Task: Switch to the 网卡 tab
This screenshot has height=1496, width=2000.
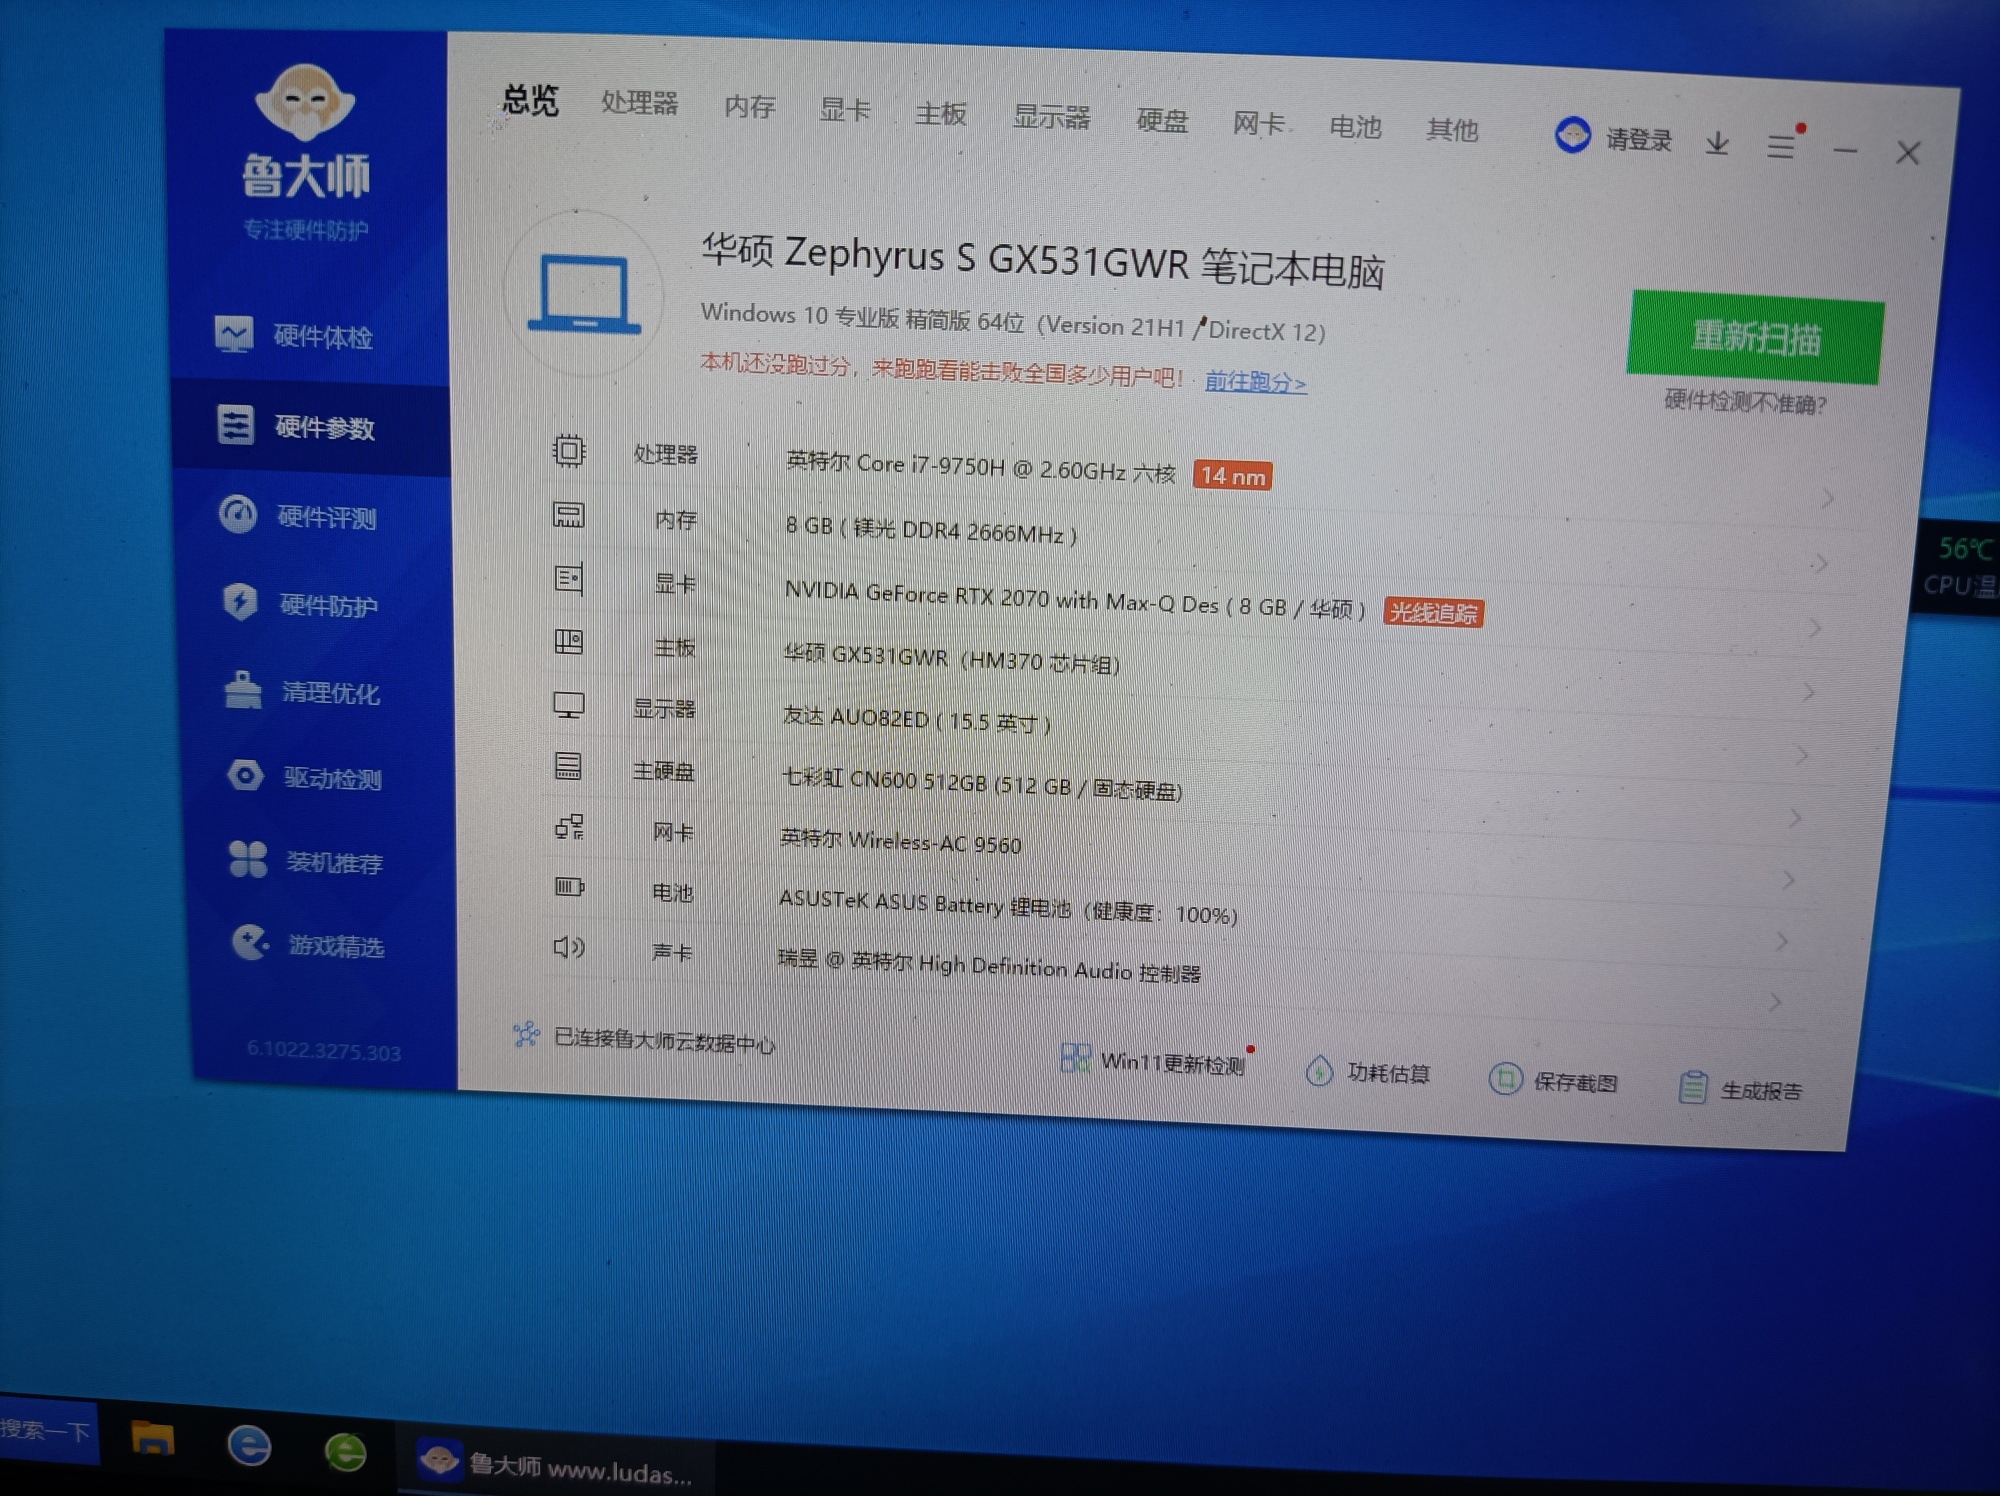Action: click(x=1258, y=124)
